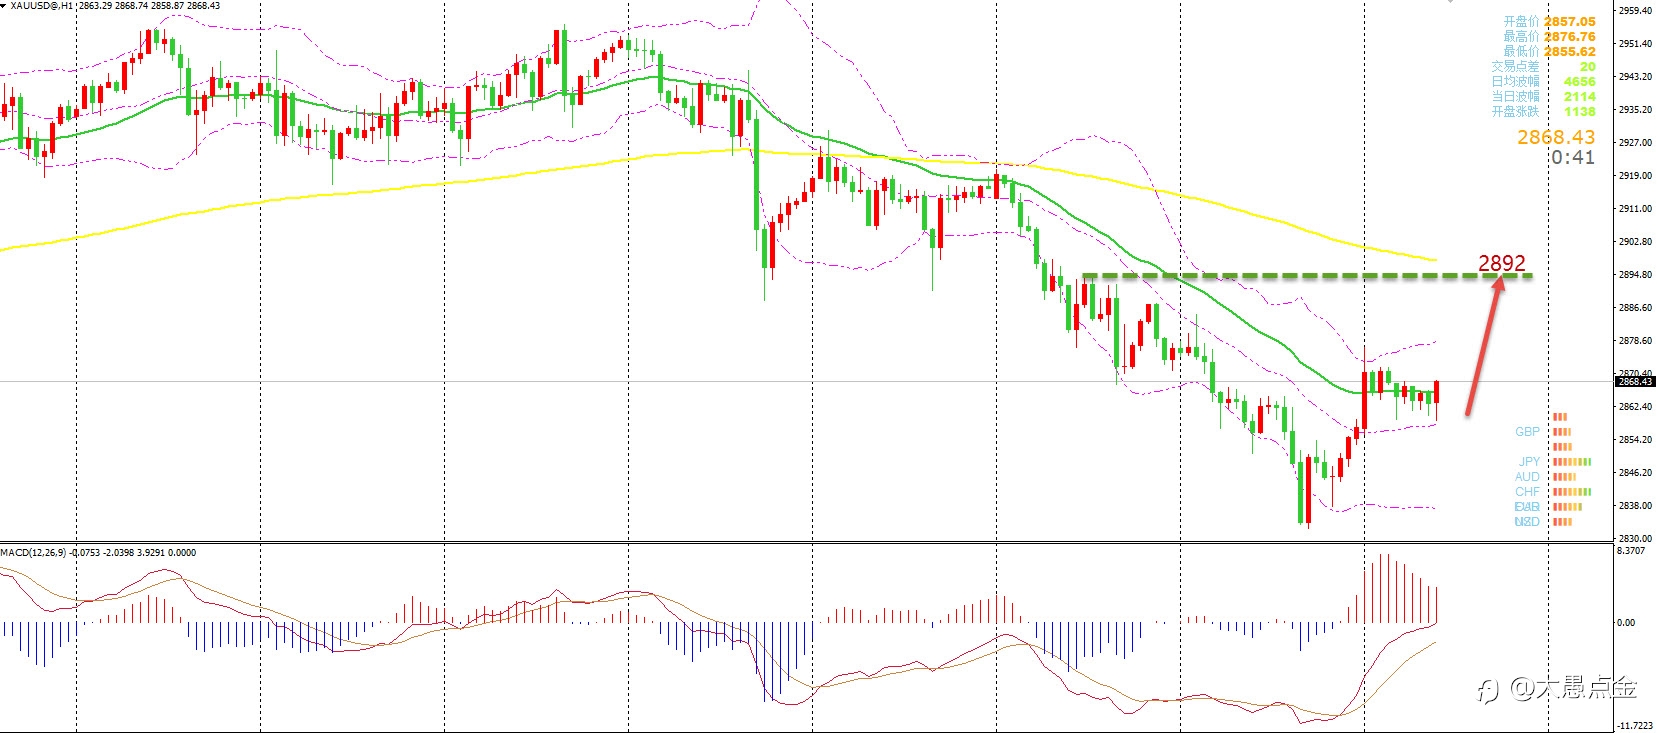Click the 开盘涨跌 label

tap(1515, 111)
